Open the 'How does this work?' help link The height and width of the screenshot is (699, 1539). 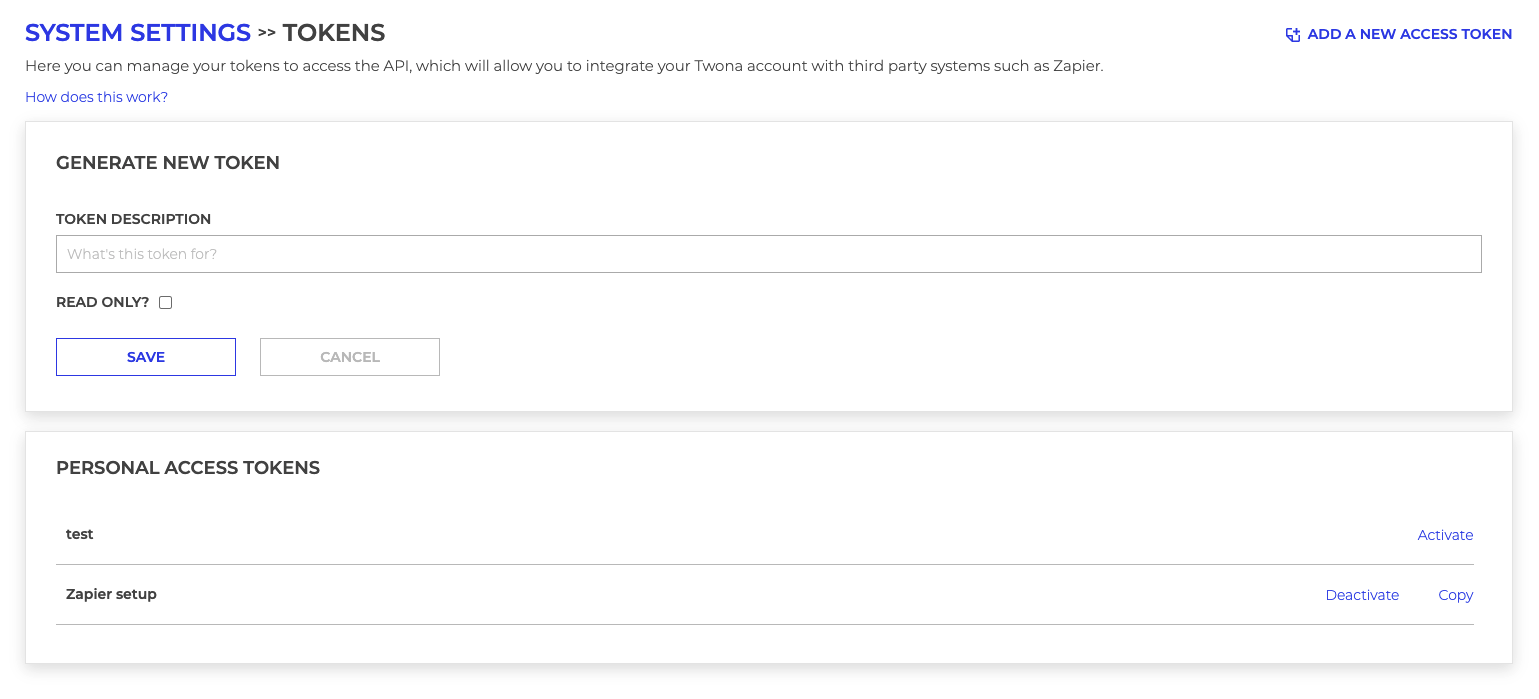(96, 97)
